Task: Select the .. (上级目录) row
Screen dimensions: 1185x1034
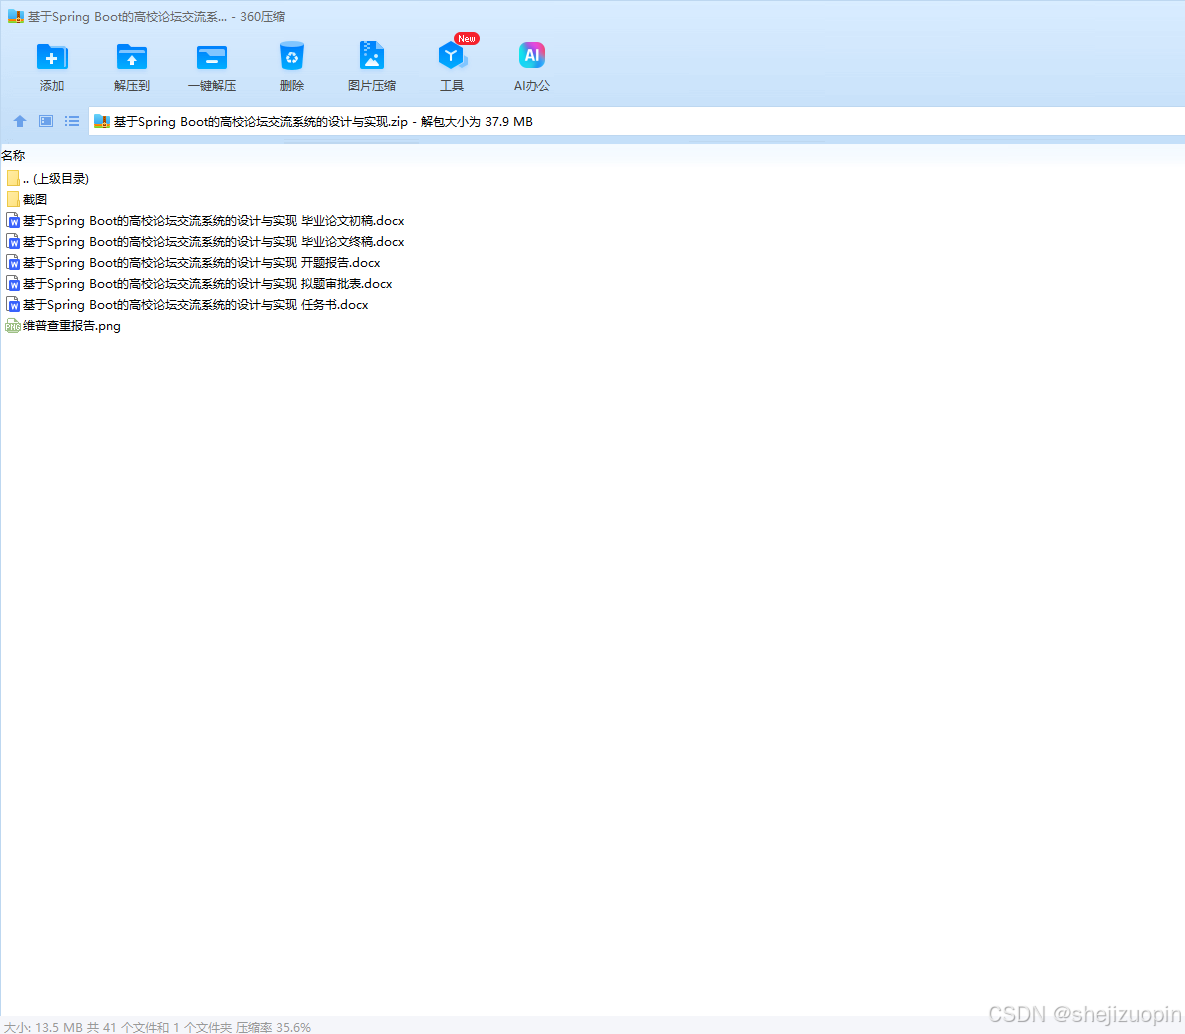Action: click(x=56, y=178)
